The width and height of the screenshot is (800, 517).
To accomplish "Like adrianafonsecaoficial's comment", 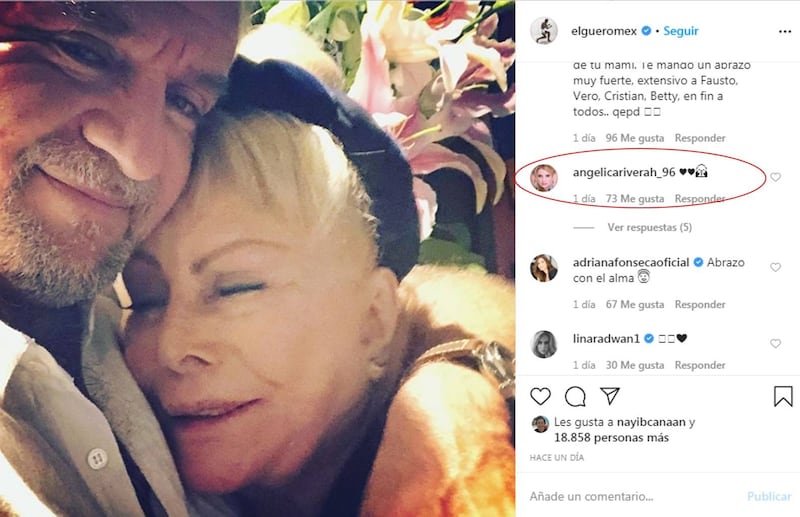I will point(776,267).
